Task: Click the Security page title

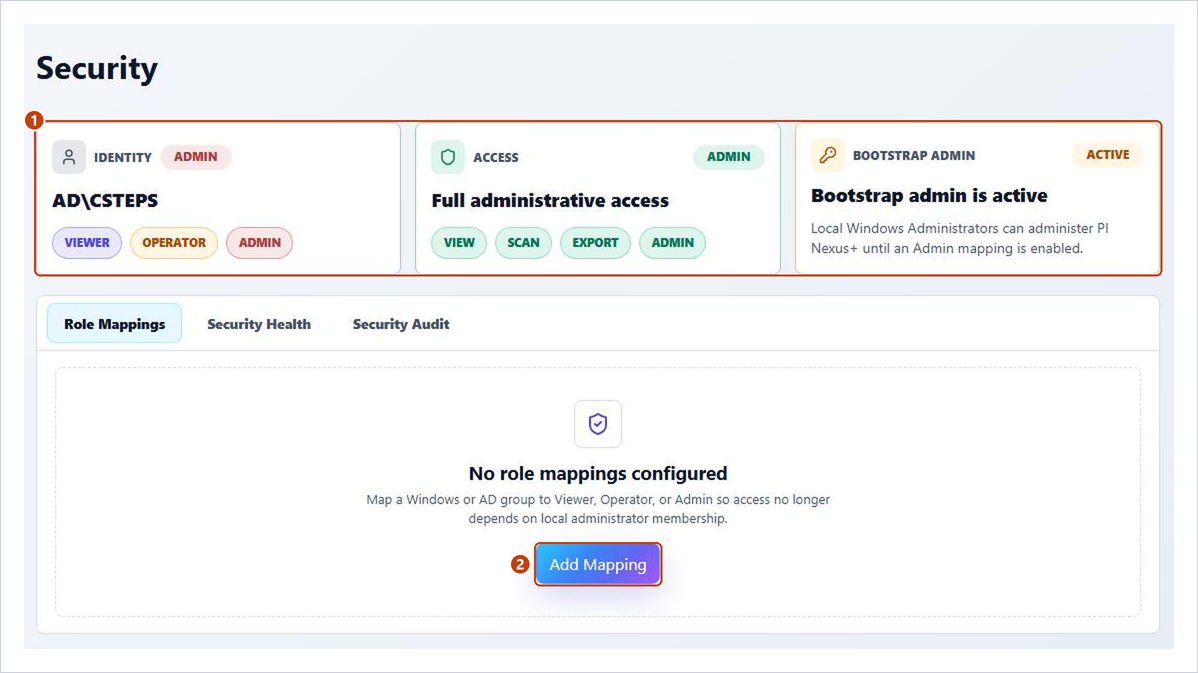Action: pos(97,69)
